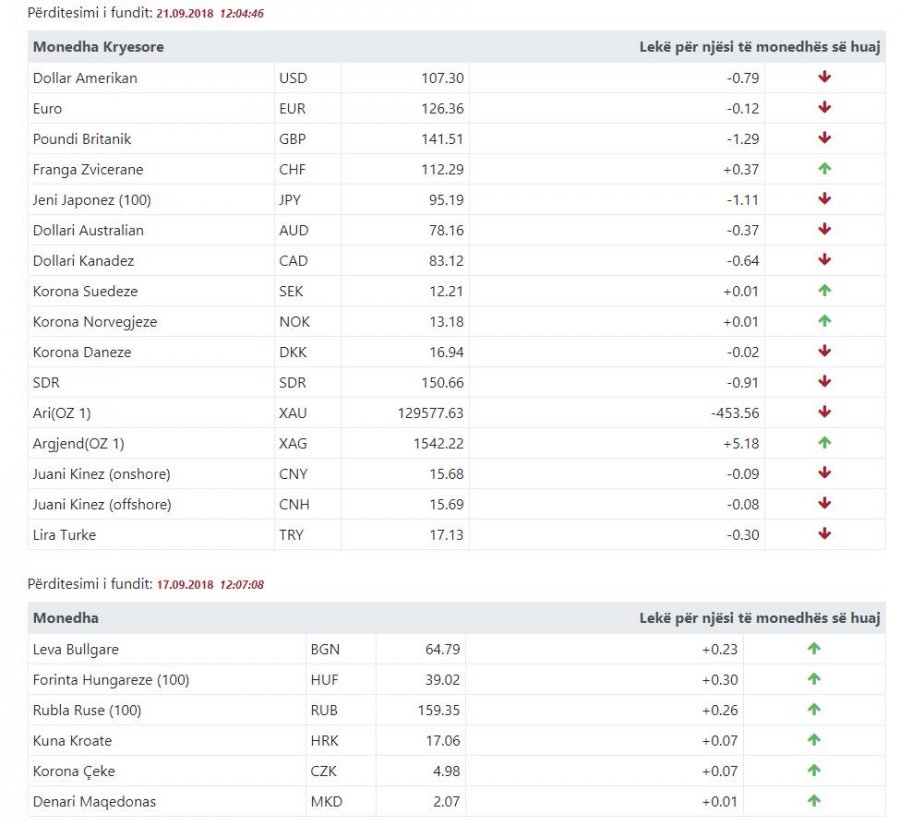The width and height of the screenshot is (900, 825).
Task: Click the green up arrow for Franga Zvicerane
Action: click(x=824, y=168)
